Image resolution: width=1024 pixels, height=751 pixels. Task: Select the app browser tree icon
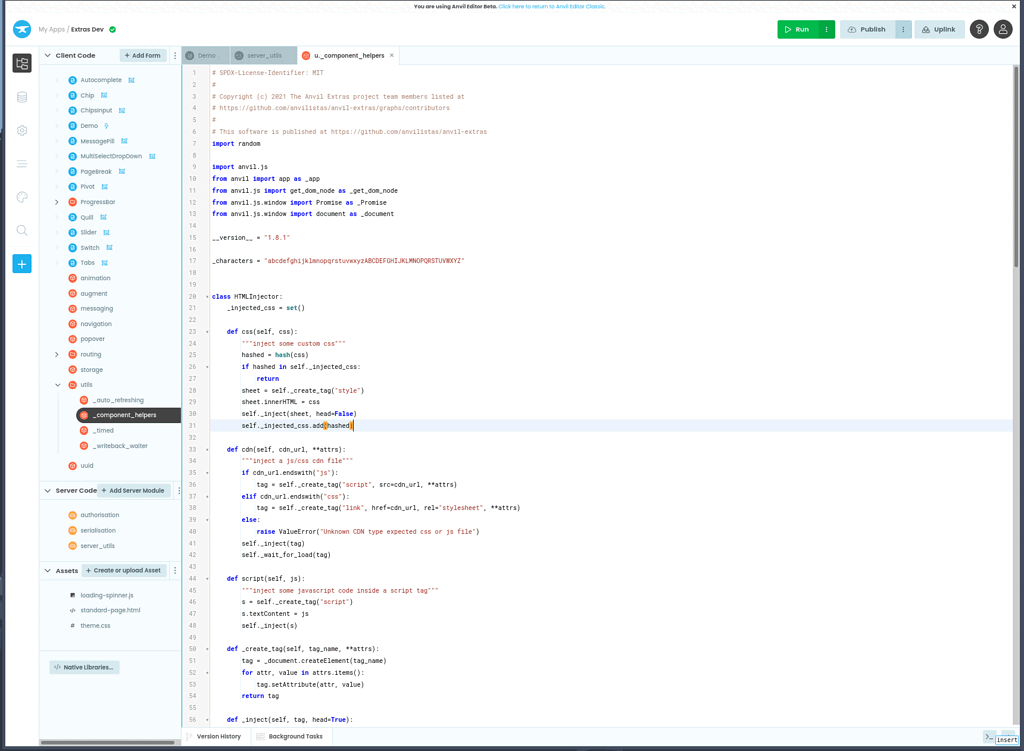(22, 62)
